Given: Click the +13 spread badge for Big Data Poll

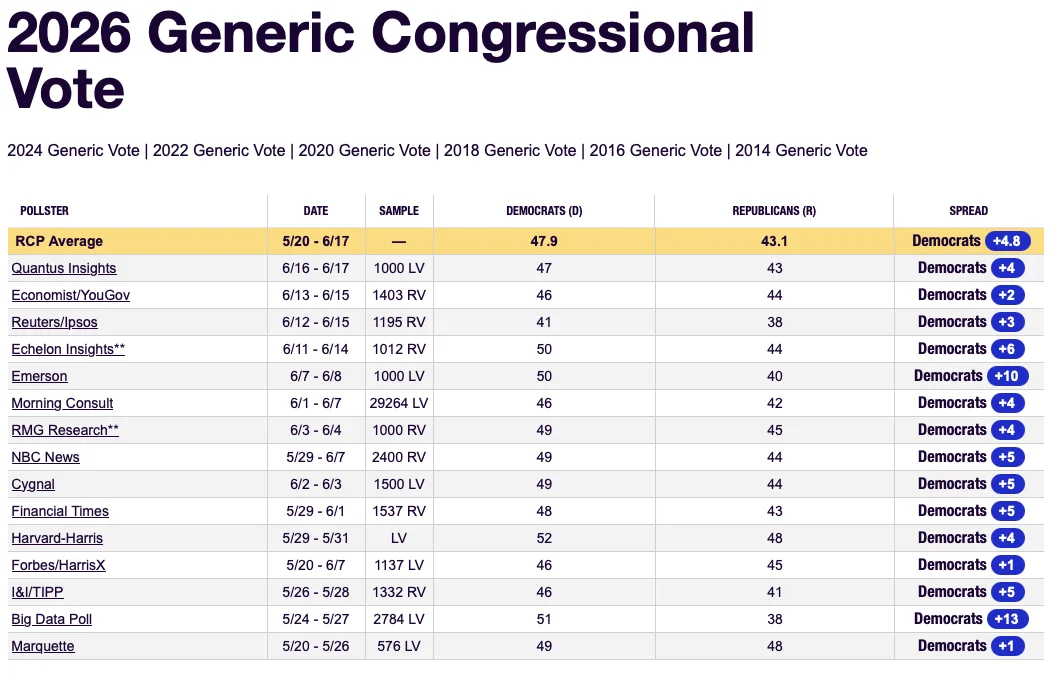Looking at the screenshot, I should (x=1007, y=619).
